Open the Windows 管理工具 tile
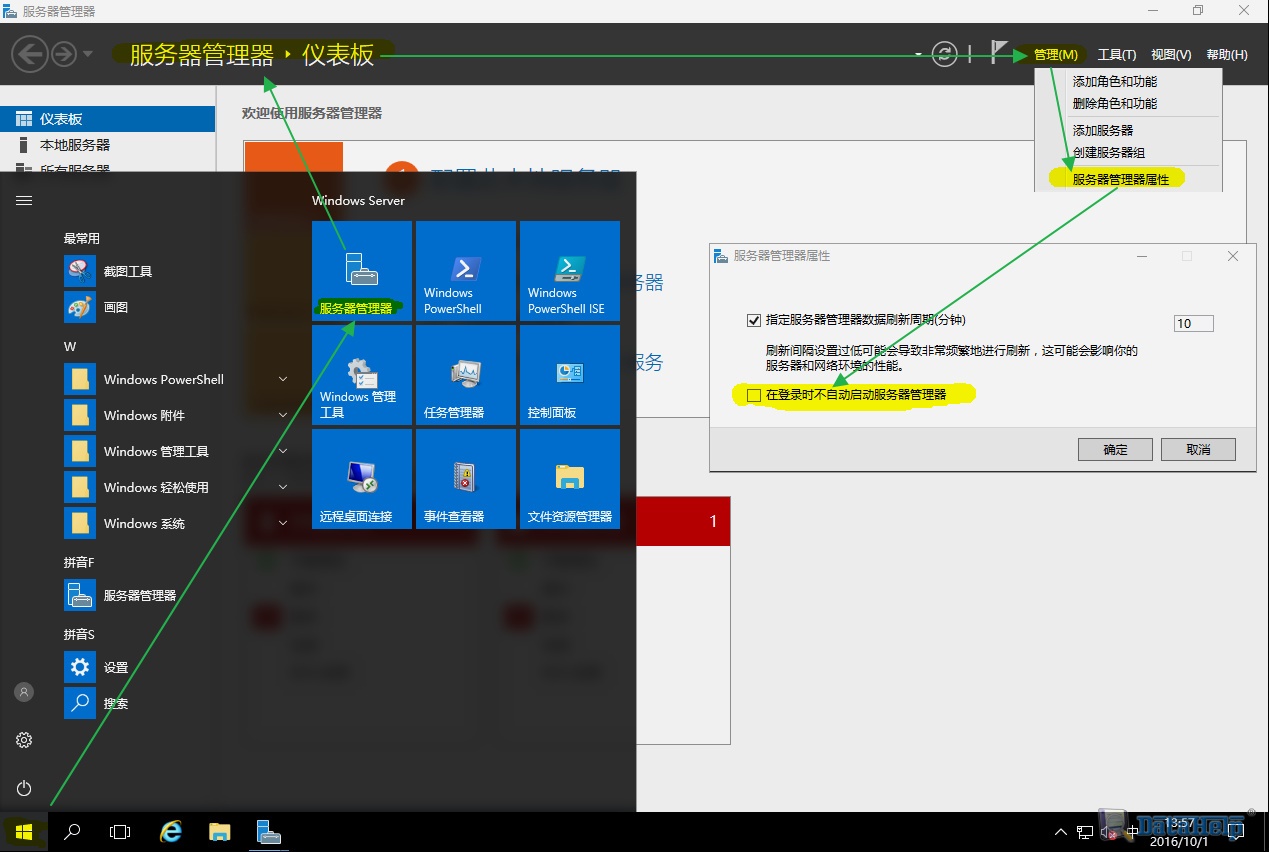The image size is (1269, 852). (x=362, y=375)
